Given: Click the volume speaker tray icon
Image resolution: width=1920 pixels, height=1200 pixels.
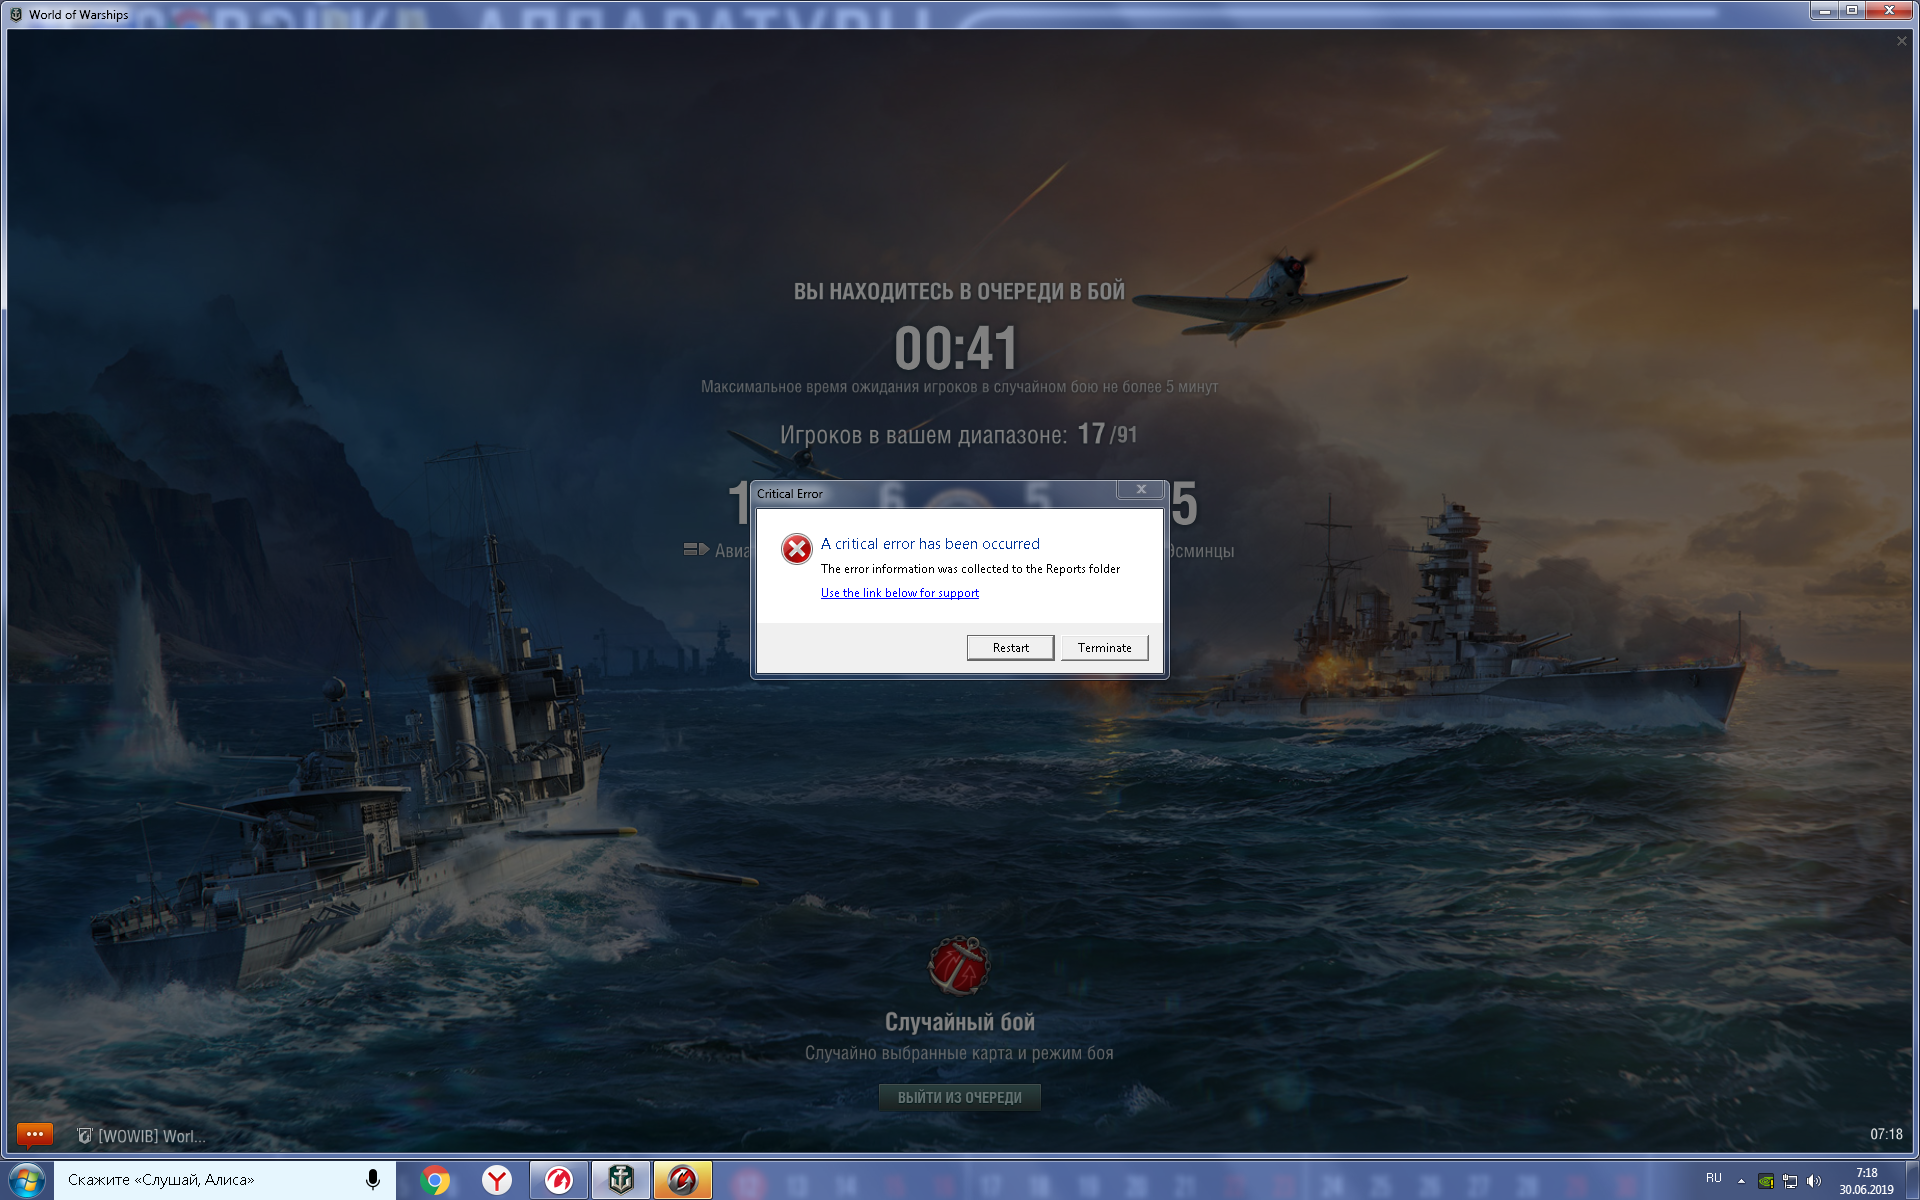Looking at the screenshot, I should tap(1814, 1181).
